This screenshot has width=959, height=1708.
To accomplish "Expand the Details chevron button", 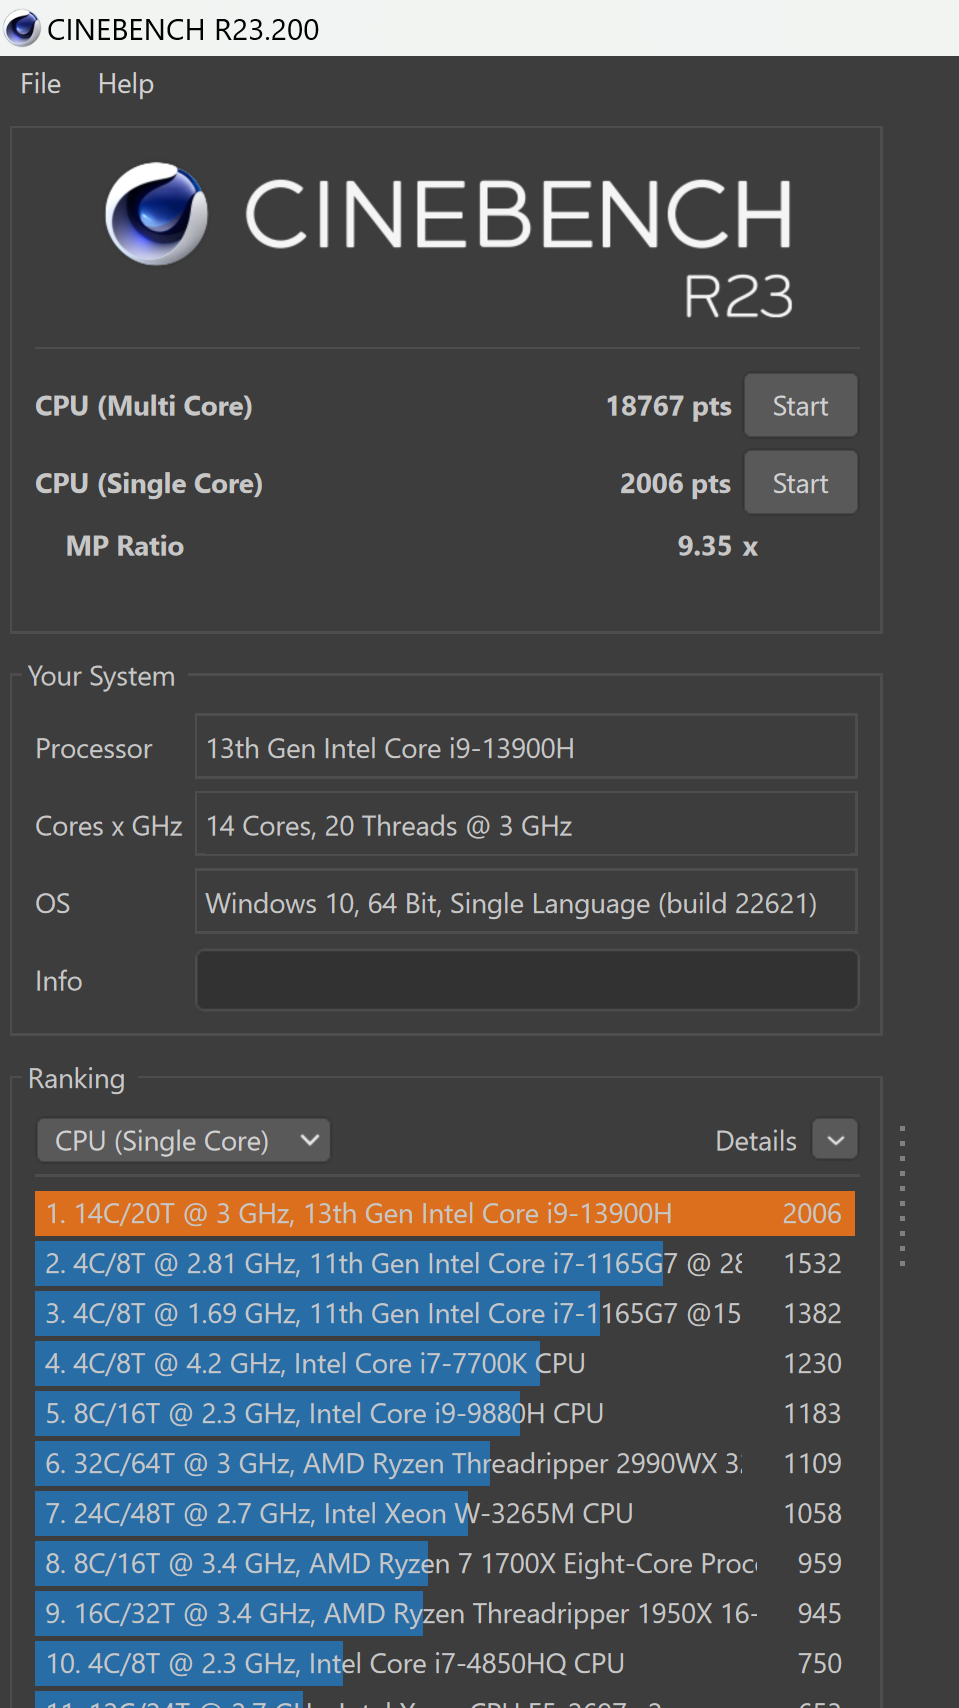I will [835, 1140].
